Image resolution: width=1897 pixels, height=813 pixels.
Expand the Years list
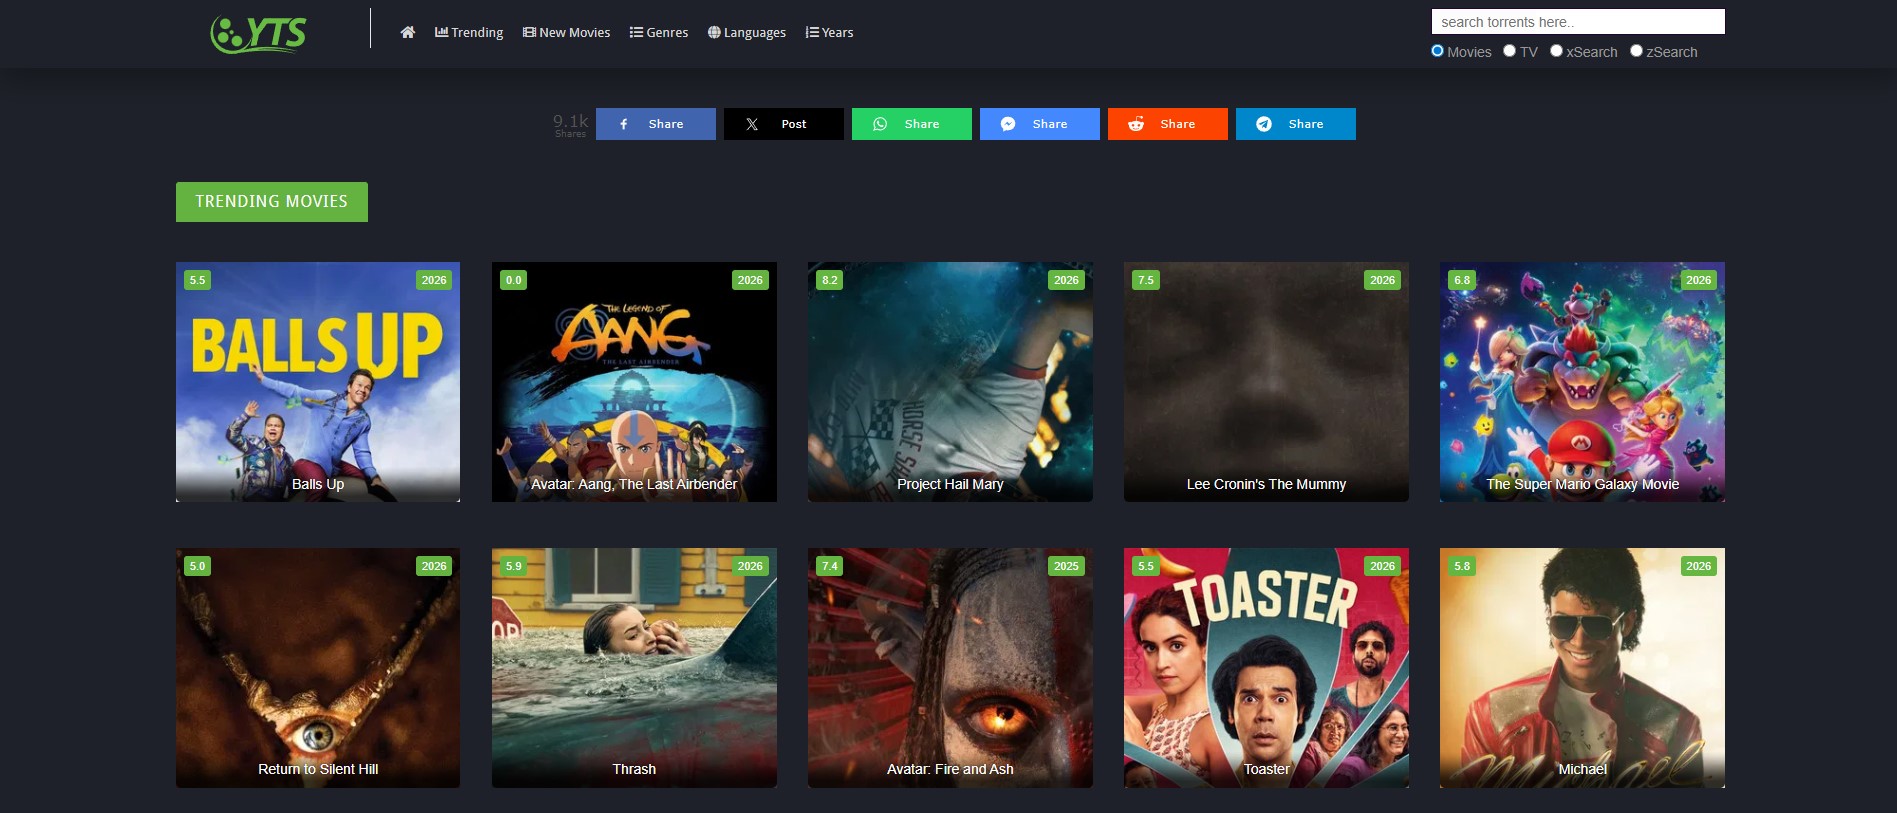(x=829, y=32)
